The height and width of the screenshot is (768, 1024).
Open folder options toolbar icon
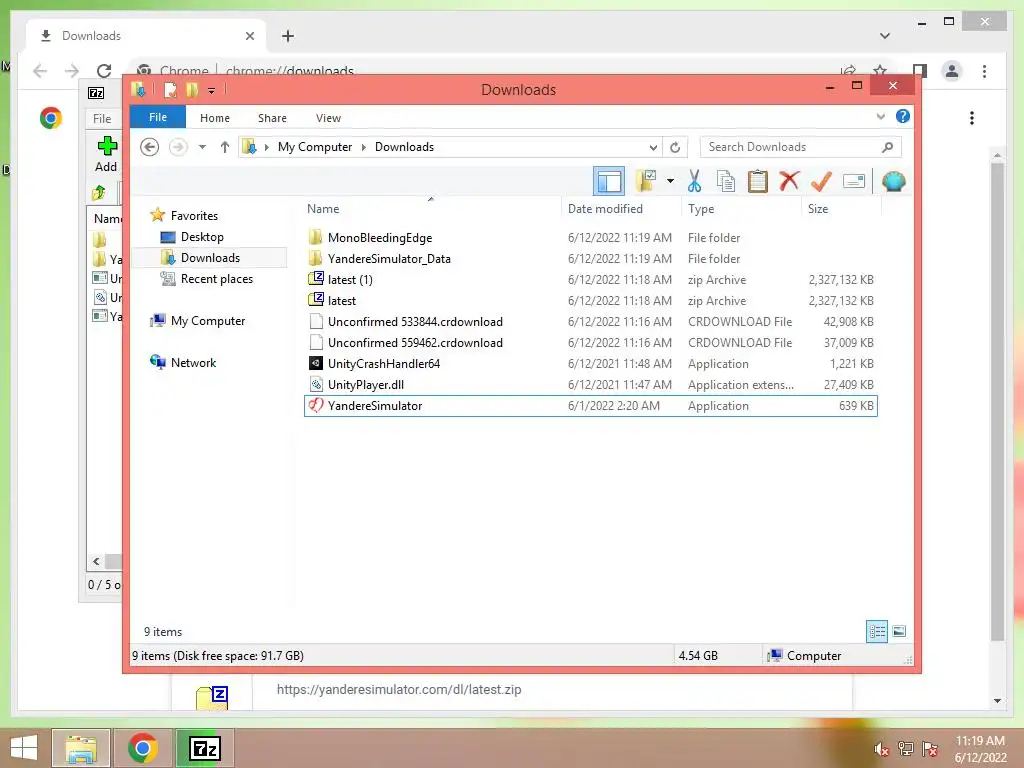coord(646,181)
